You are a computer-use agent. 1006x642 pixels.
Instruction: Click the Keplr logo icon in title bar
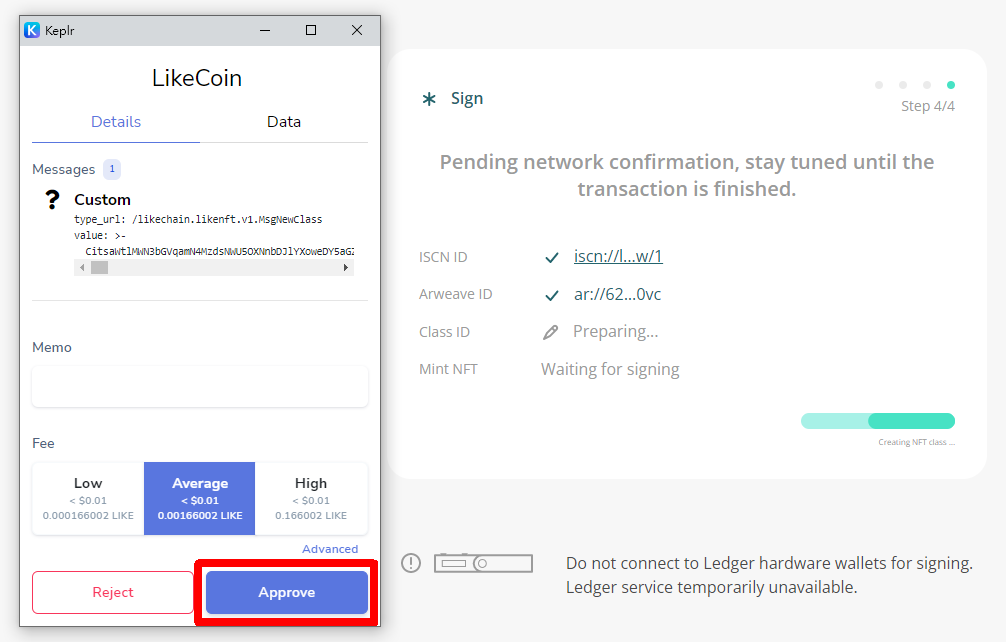(32, 30)
